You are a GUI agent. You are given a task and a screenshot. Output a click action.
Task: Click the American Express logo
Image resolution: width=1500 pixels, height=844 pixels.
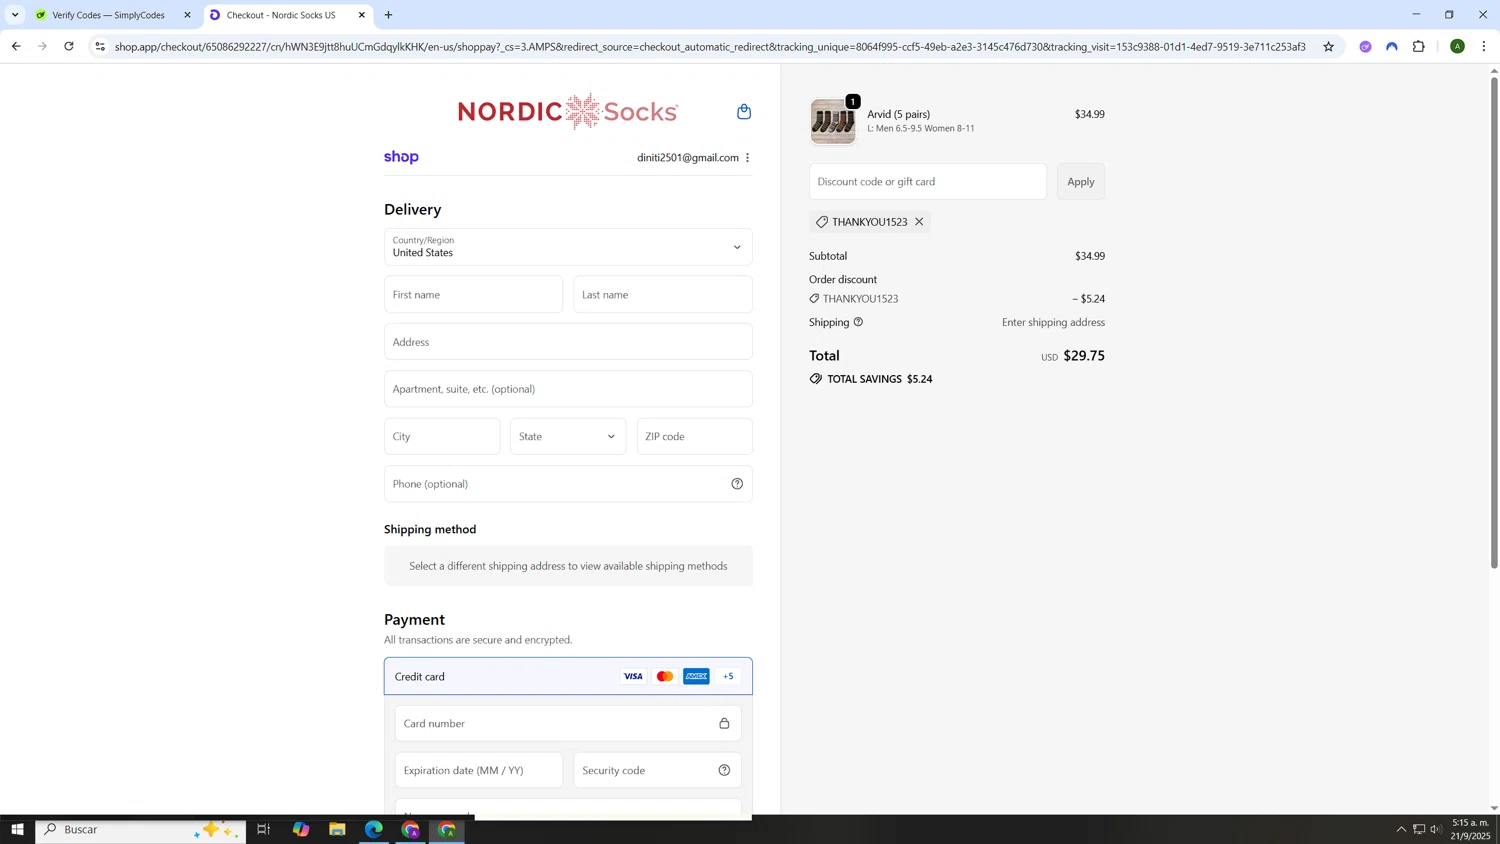696,676
